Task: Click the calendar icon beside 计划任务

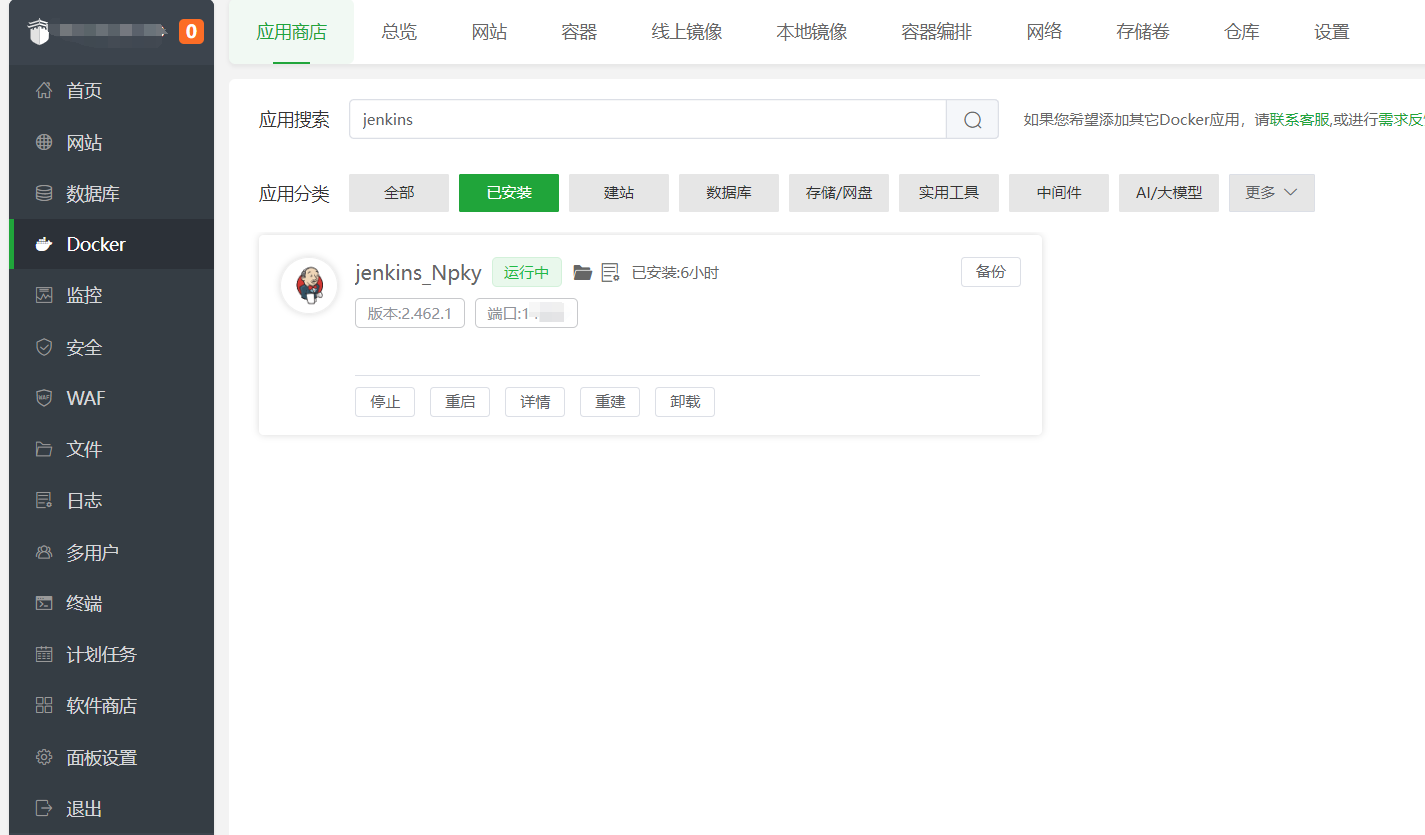Action: tap(43, 654)
